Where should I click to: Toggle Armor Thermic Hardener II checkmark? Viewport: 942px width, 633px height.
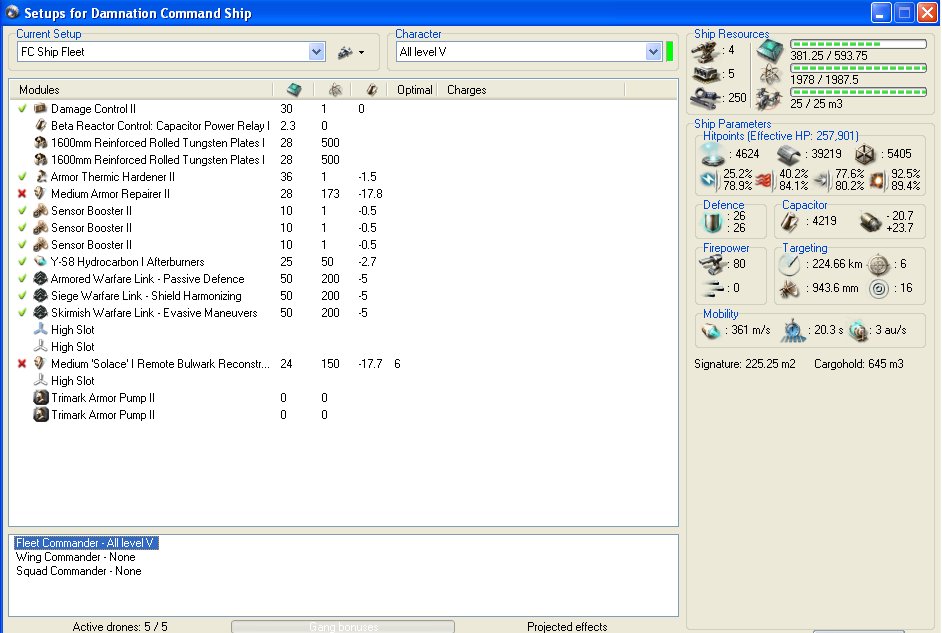[22, 177]
